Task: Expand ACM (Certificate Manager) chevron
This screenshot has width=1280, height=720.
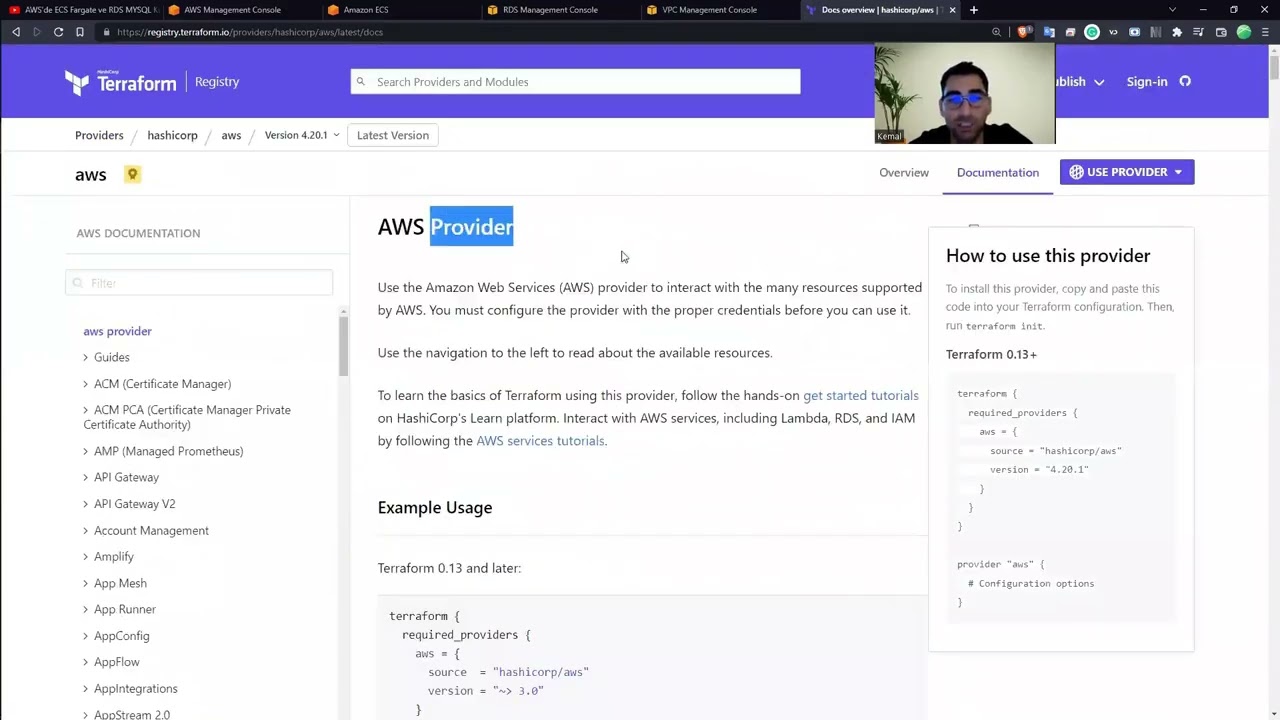Action: 86,384
